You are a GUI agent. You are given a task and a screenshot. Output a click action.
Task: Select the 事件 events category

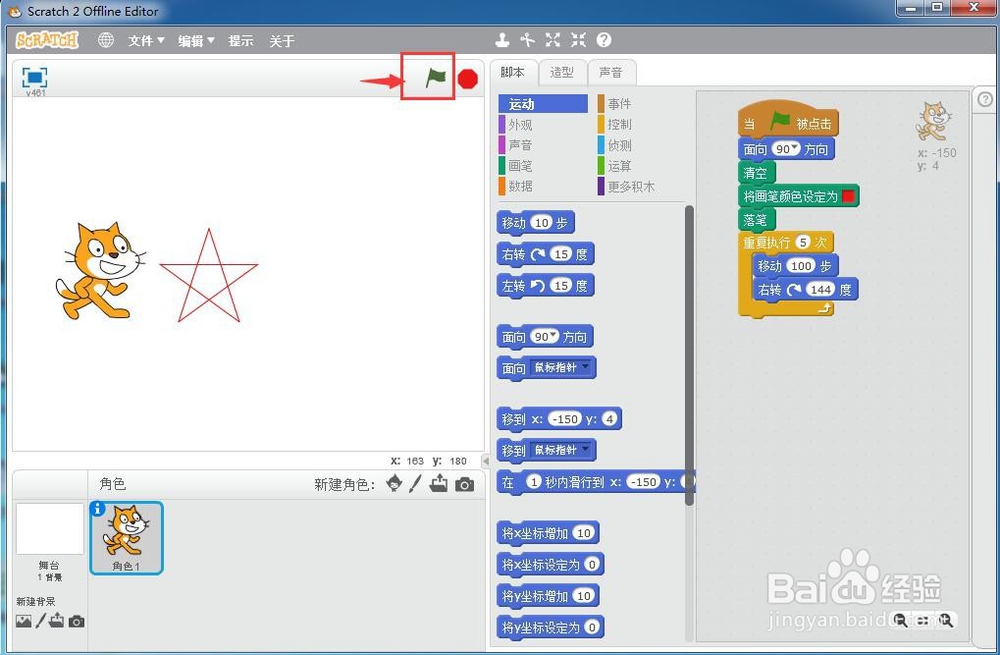point(640,103)
